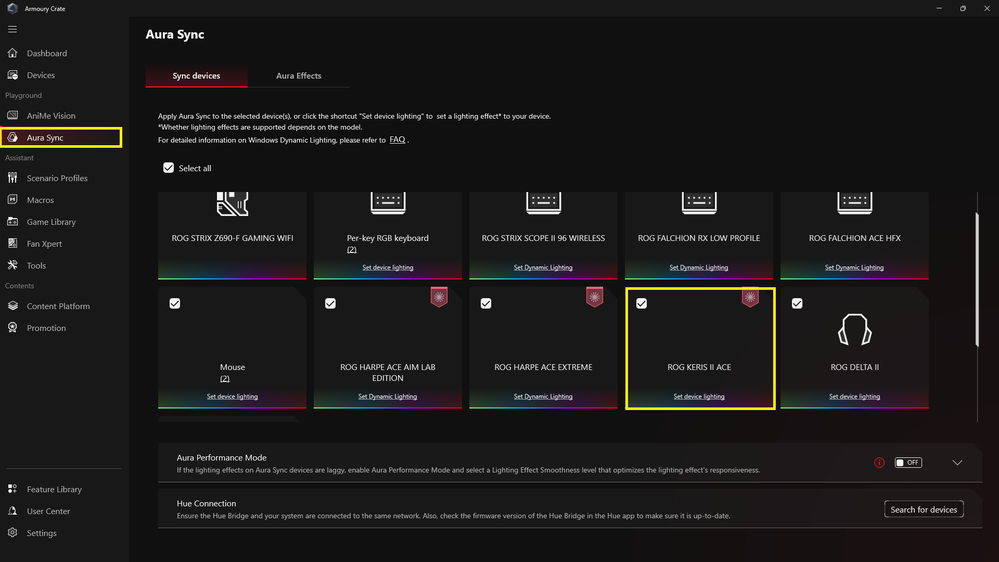Click the Devices sidebar icon
The height and width of the screenshot is (562, 999).
point(12,75)
